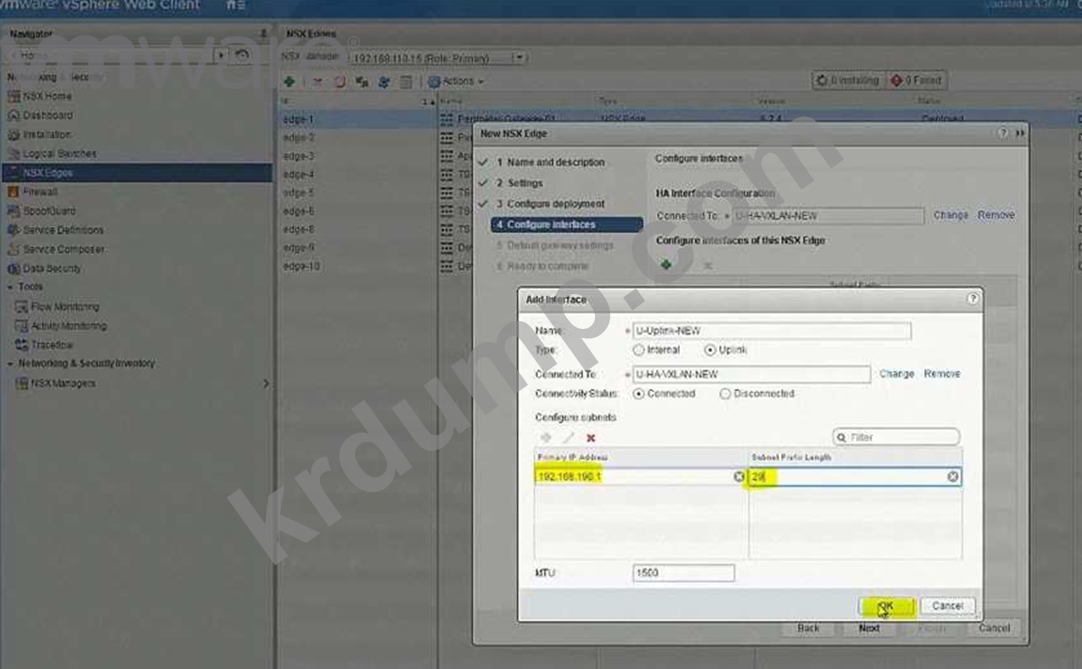The image size is (1082, 669).
Task: Open the NSX Manager dropdown
Action: click(x=520, y=58)
